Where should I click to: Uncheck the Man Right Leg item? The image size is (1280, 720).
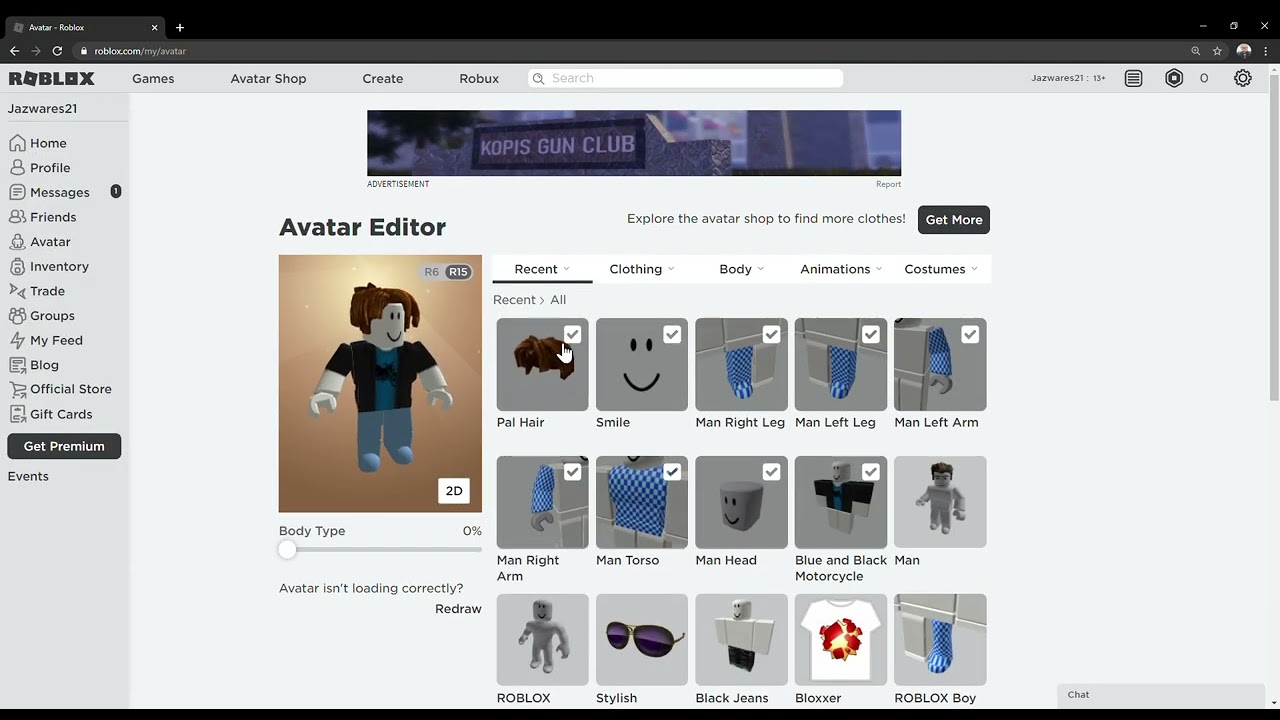point(771,334)
